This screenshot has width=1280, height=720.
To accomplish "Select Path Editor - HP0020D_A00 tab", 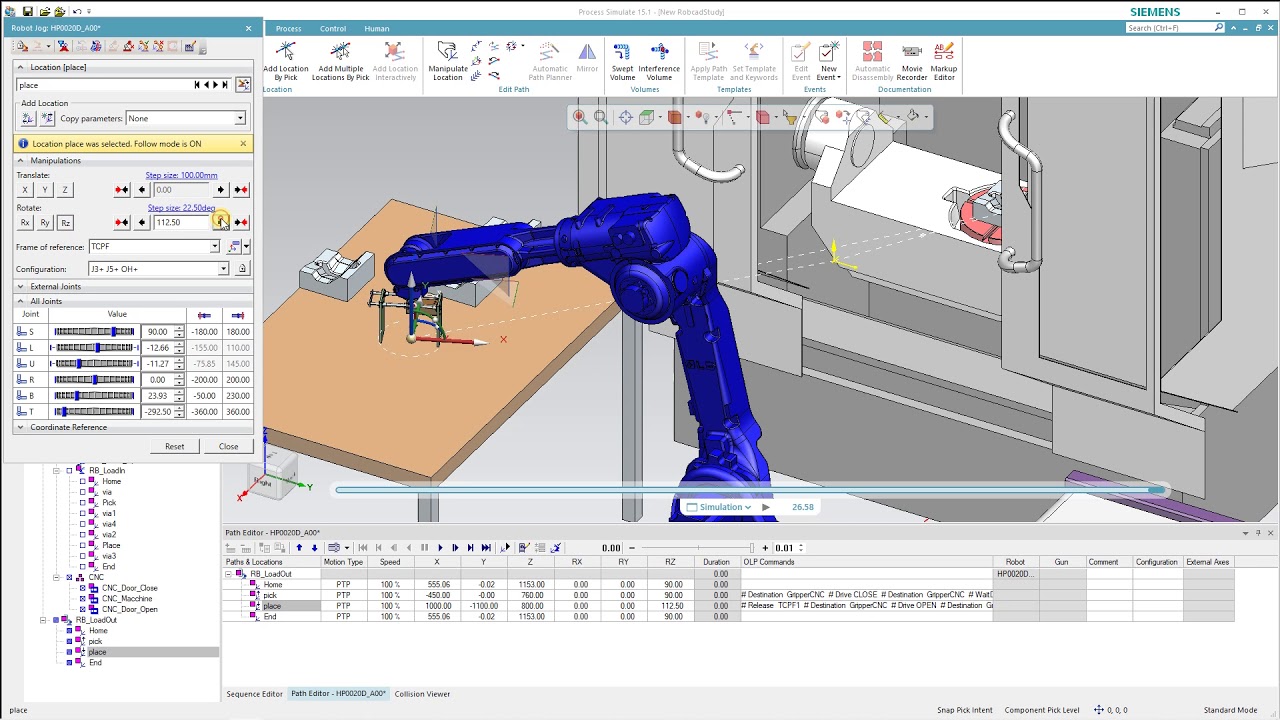I will click(x=338, y=694).
